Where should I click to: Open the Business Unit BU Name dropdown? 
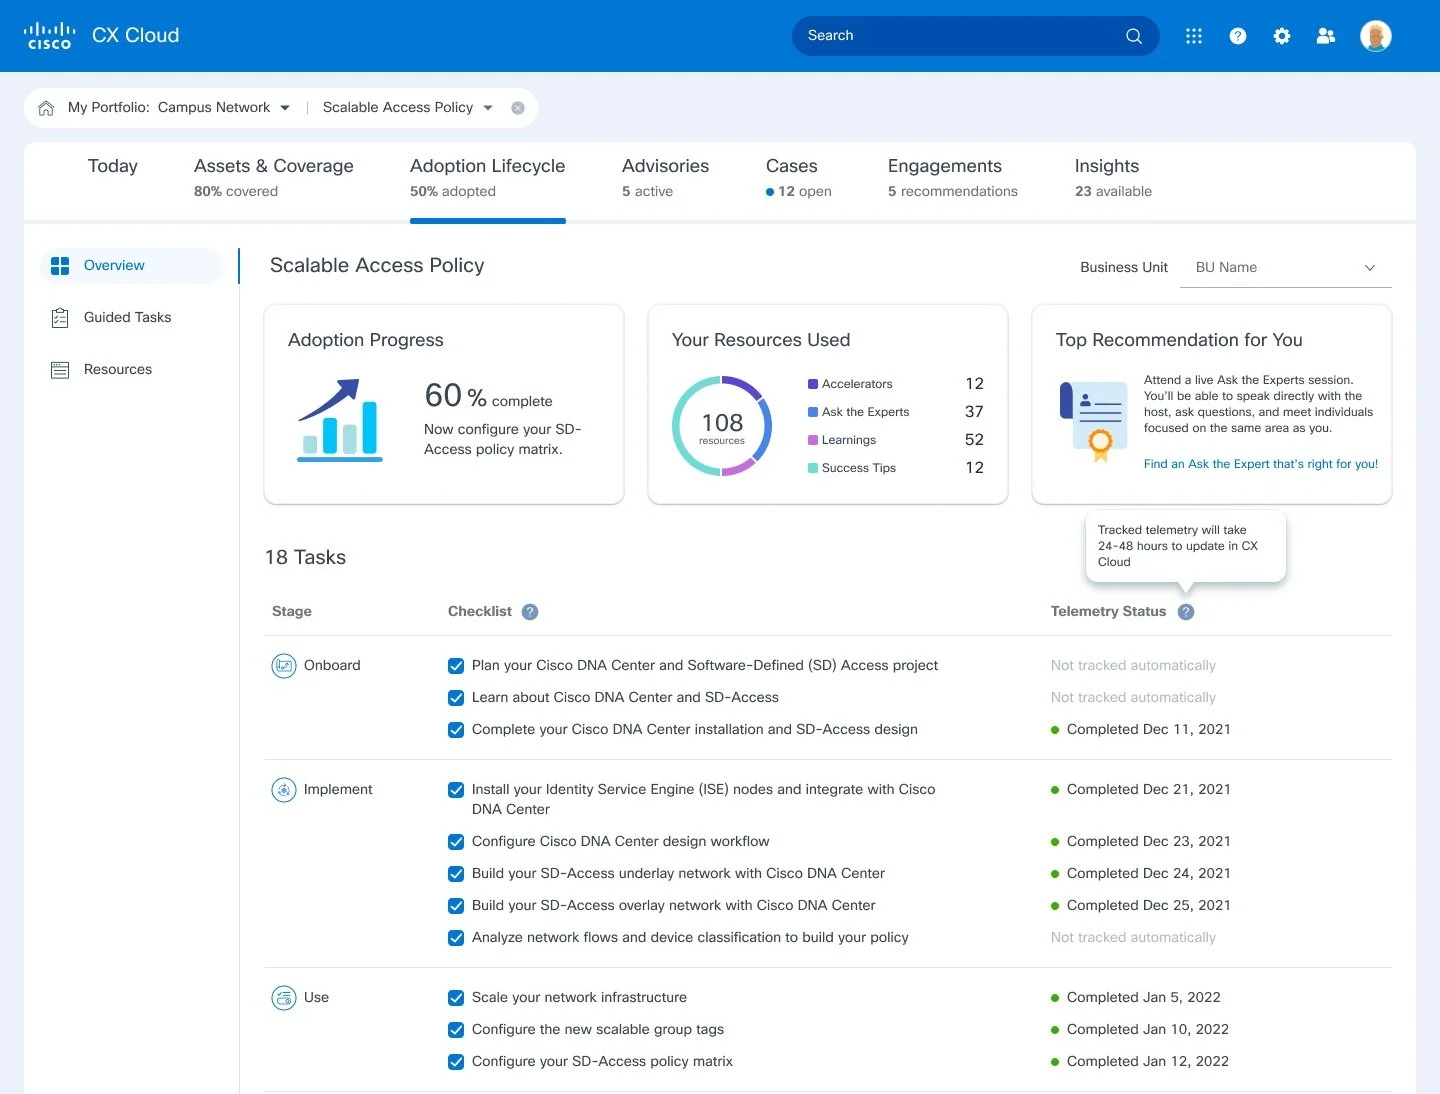pyautogui.click(x=1286, y=268)
